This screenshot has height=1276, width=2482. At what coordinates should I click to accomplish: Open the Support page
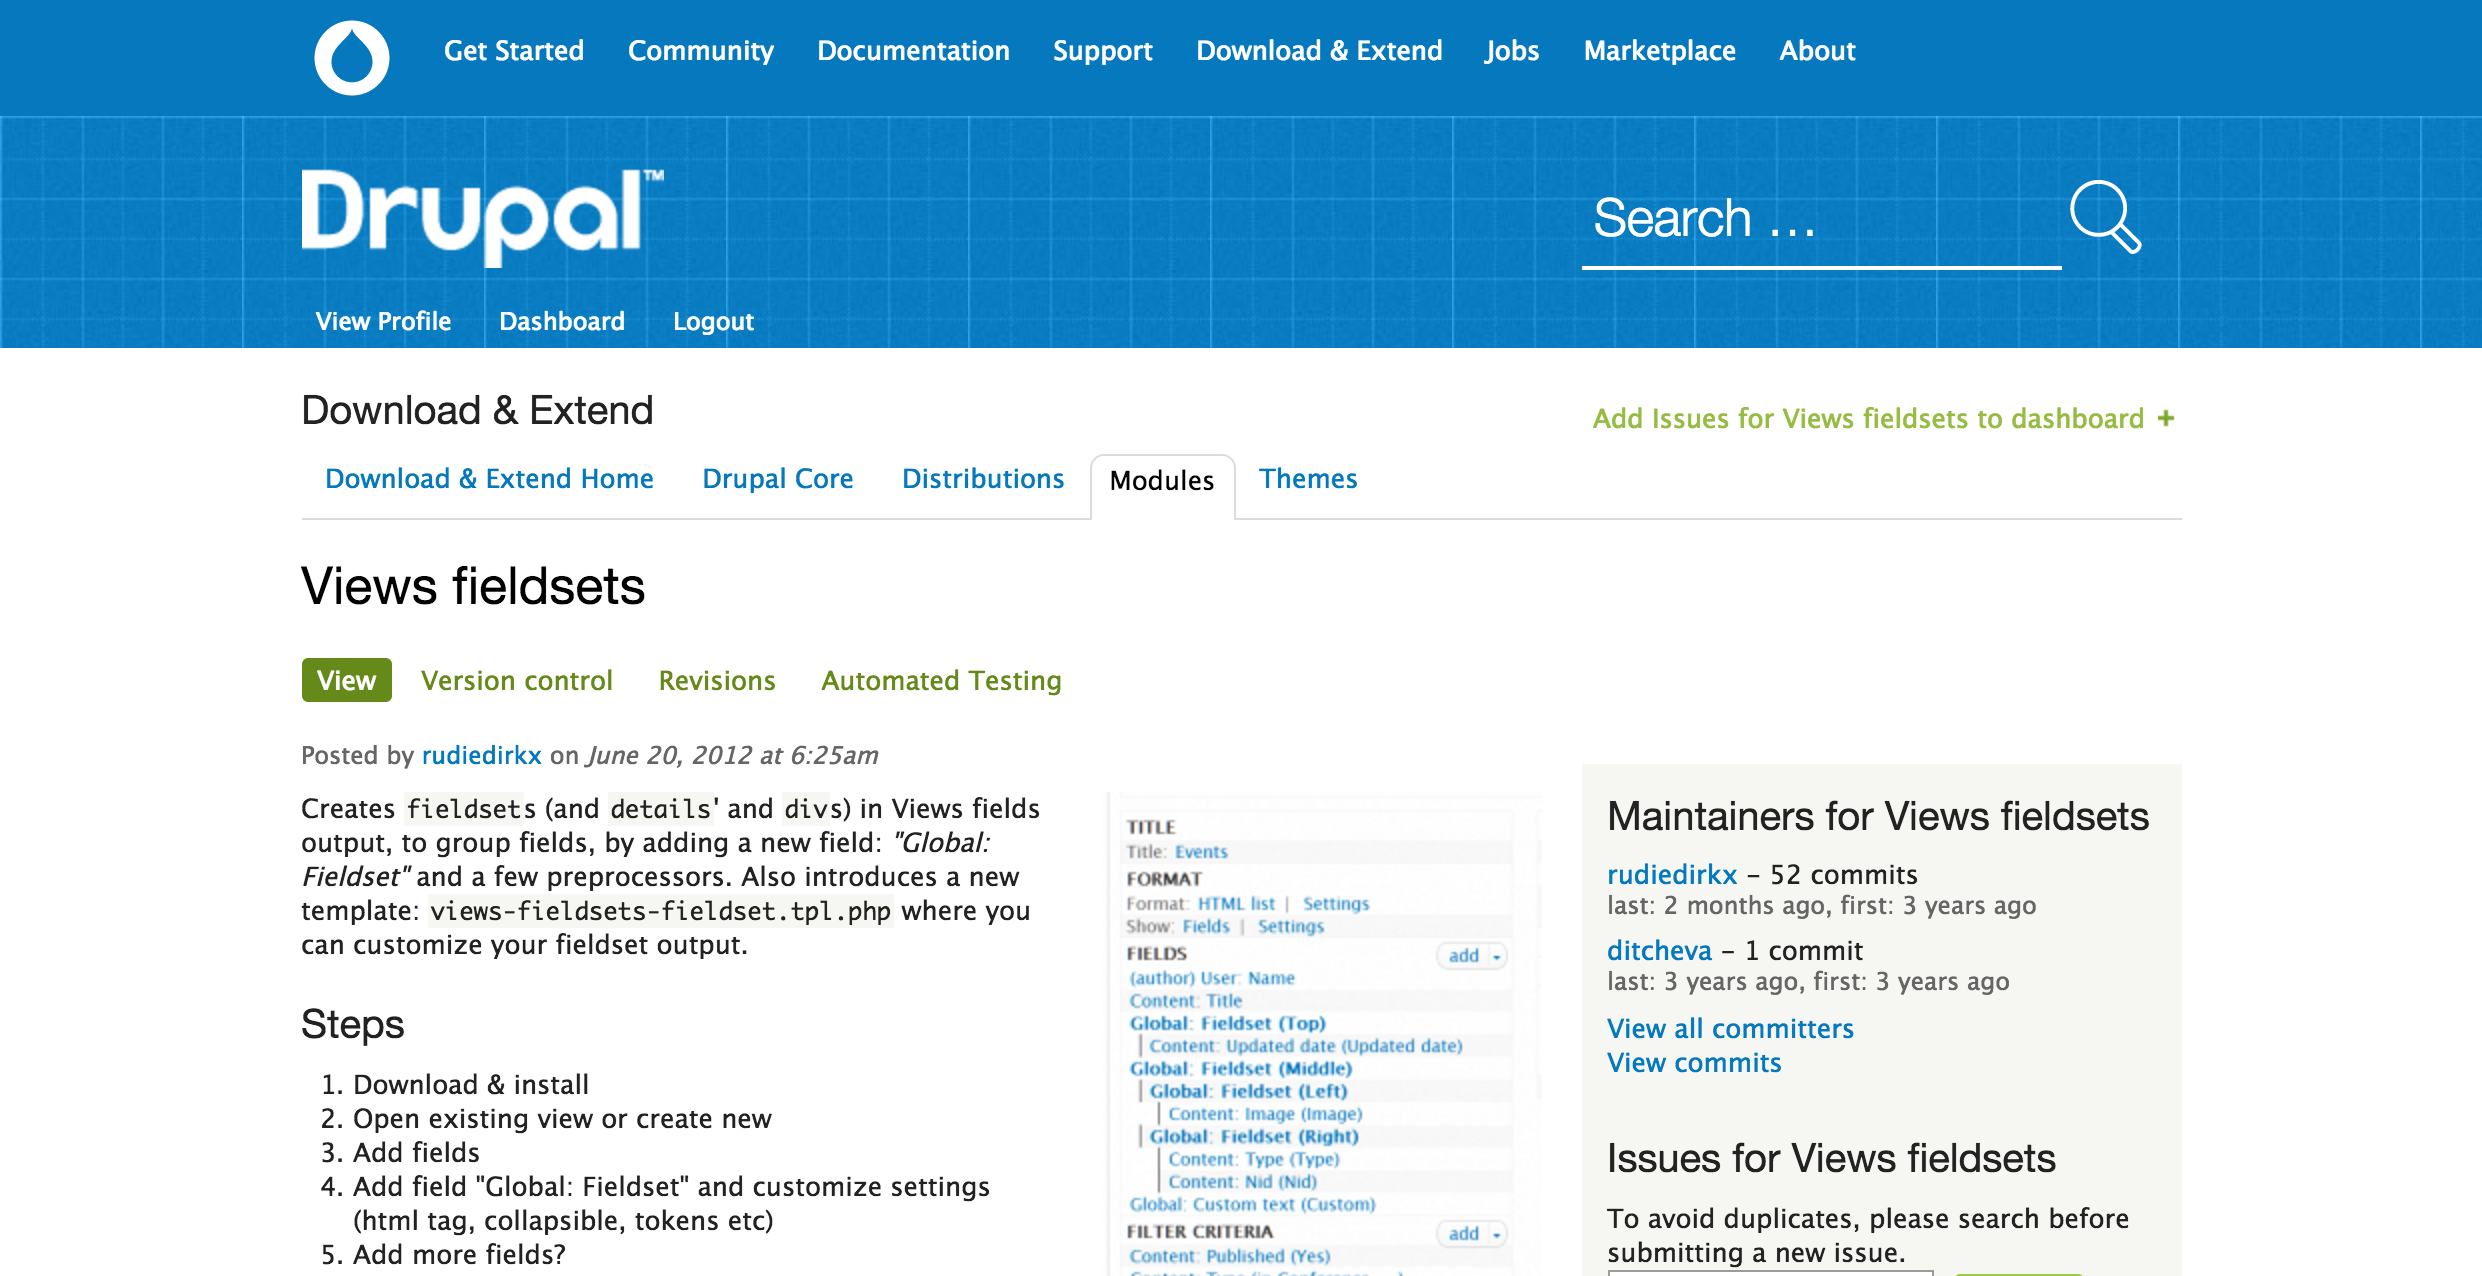[x=1103, y=51]
